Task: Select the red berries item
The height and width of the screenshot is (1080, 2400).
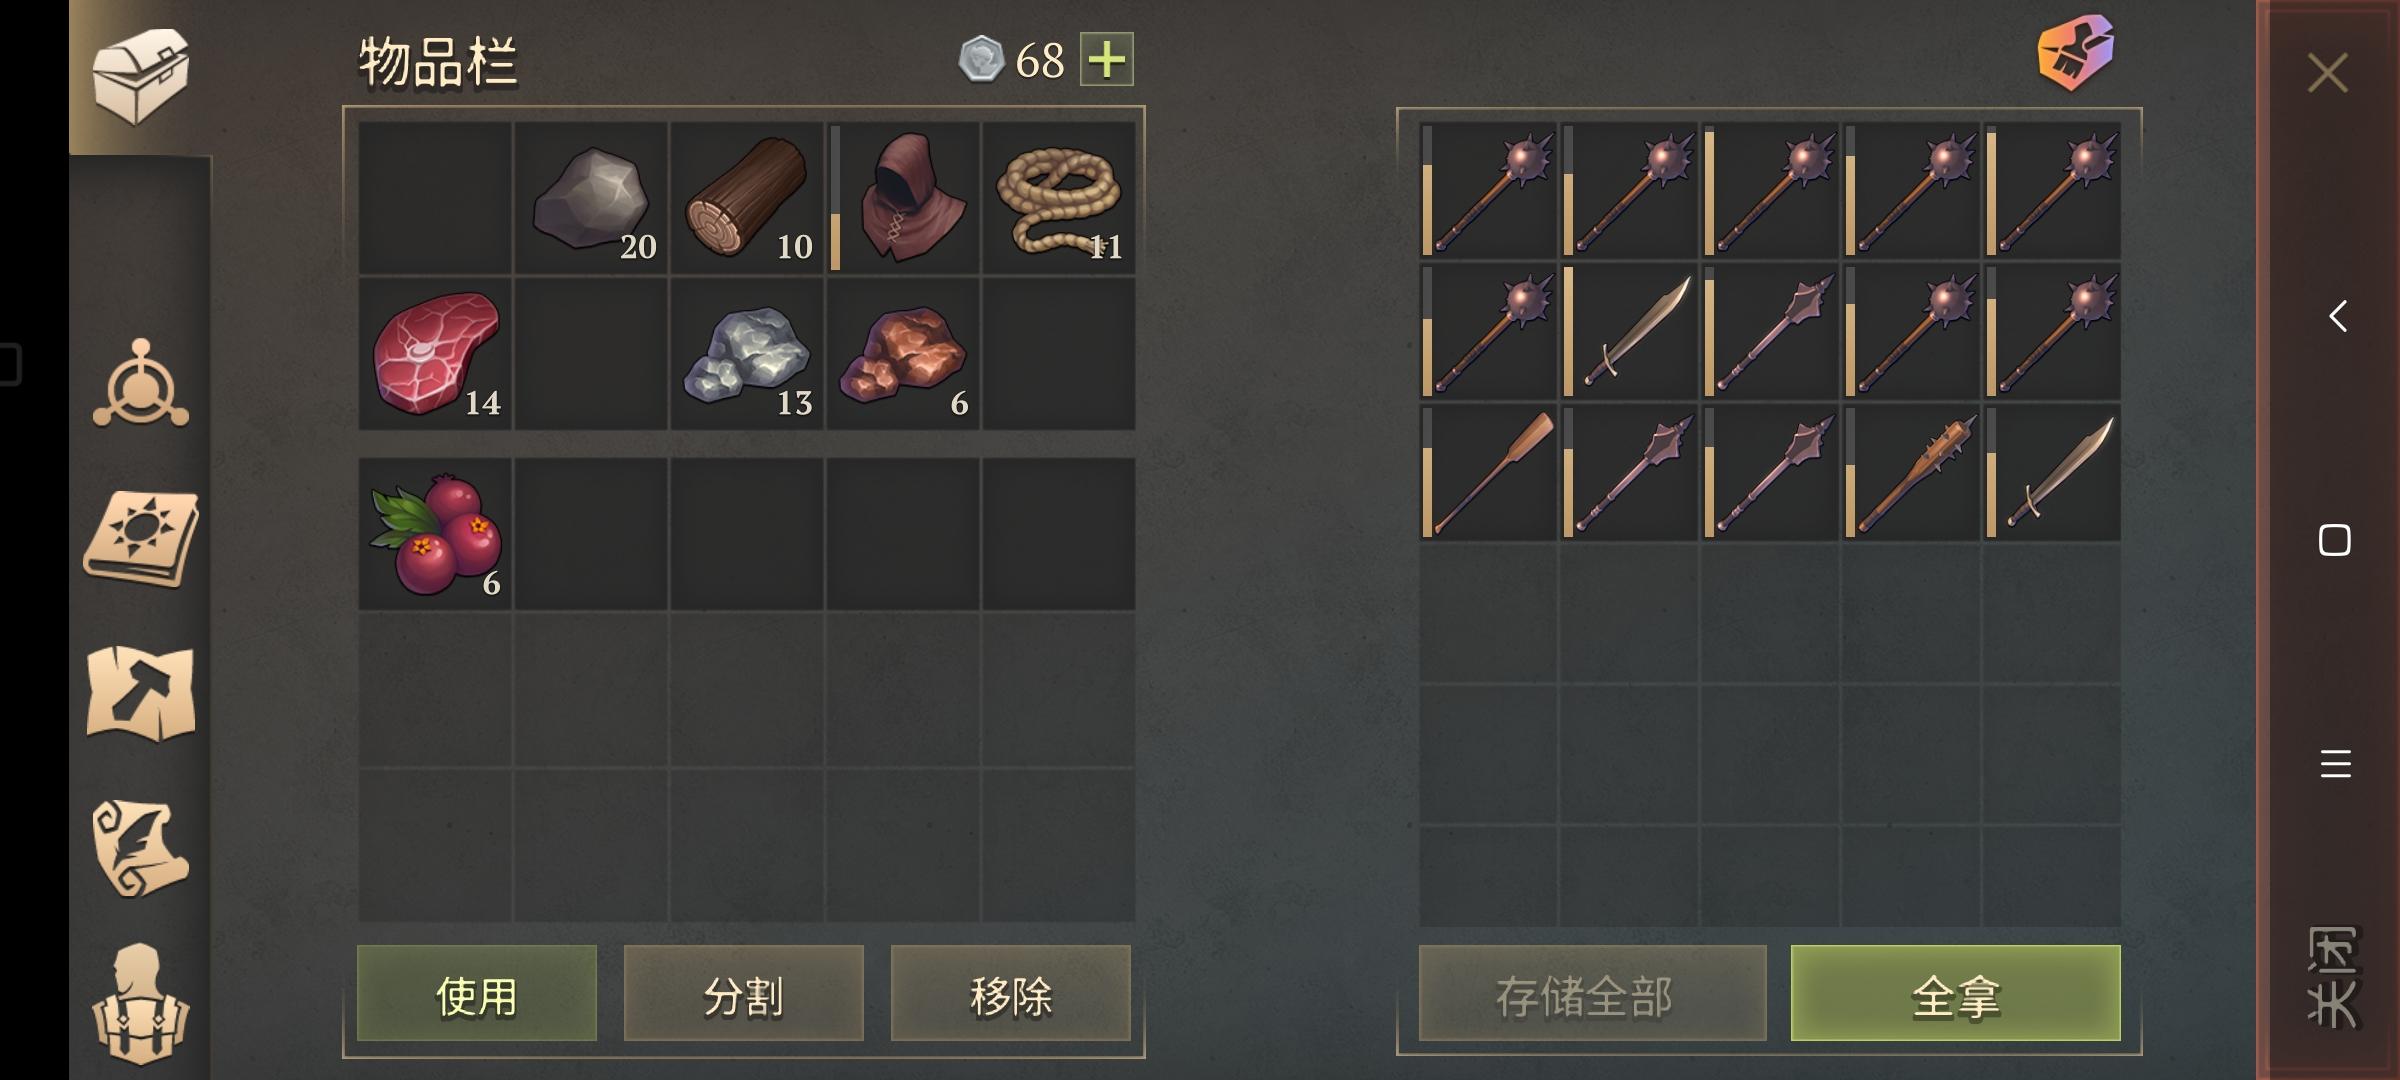Action: click(435, 534)
